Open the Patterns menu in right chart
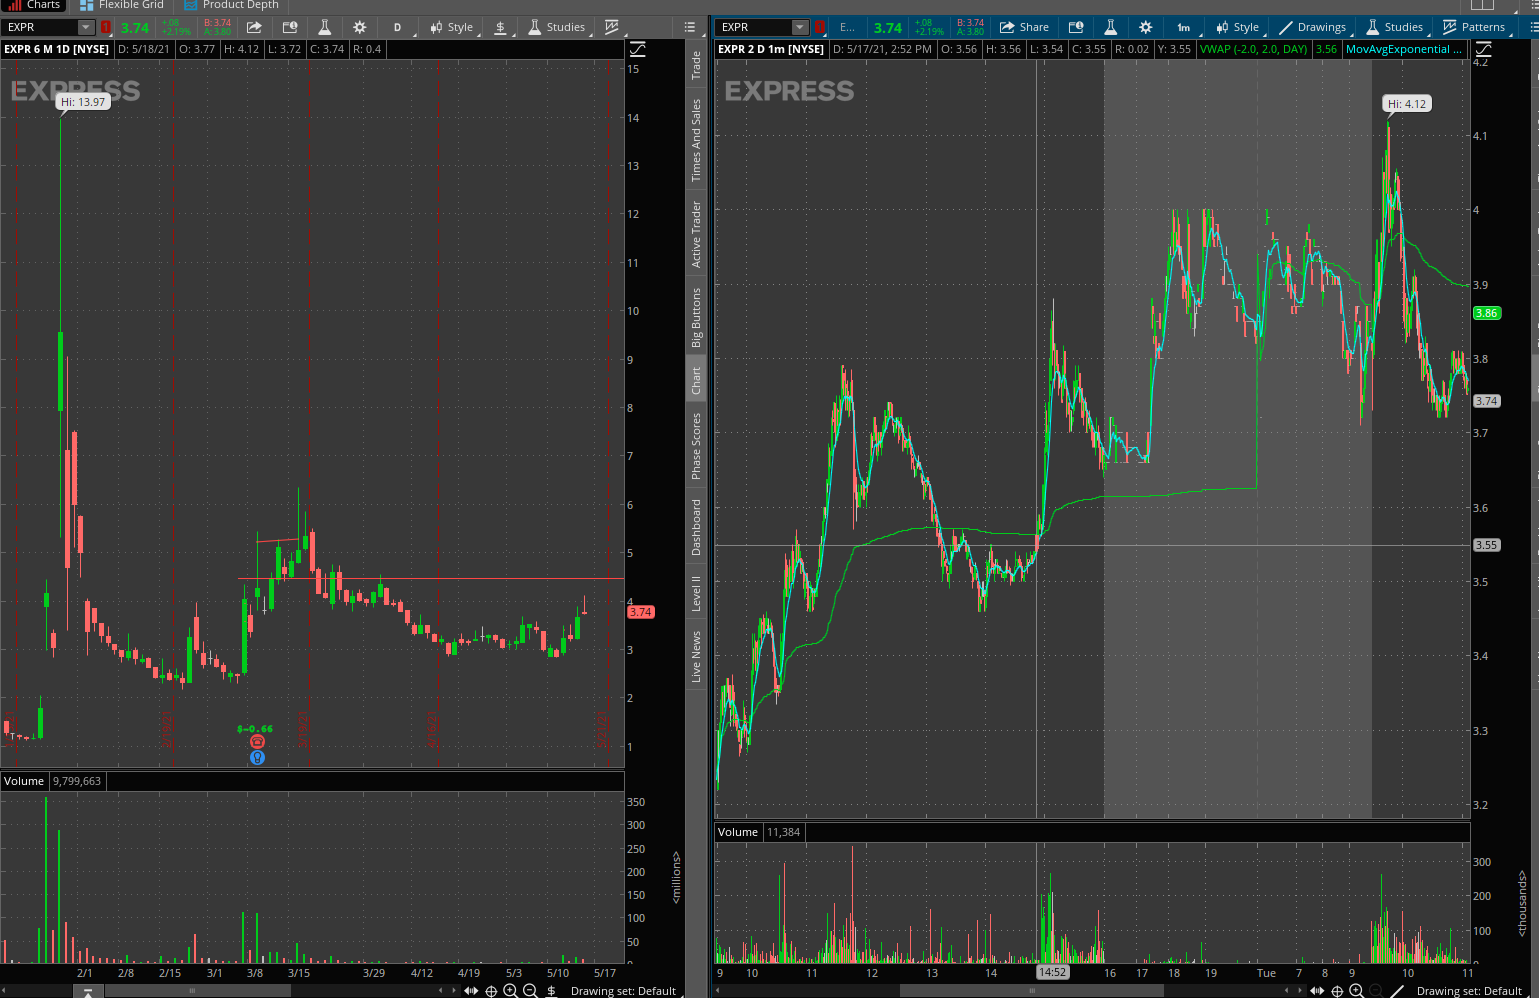Viewport: 1539px width, 998px height. pos(1474,27)
